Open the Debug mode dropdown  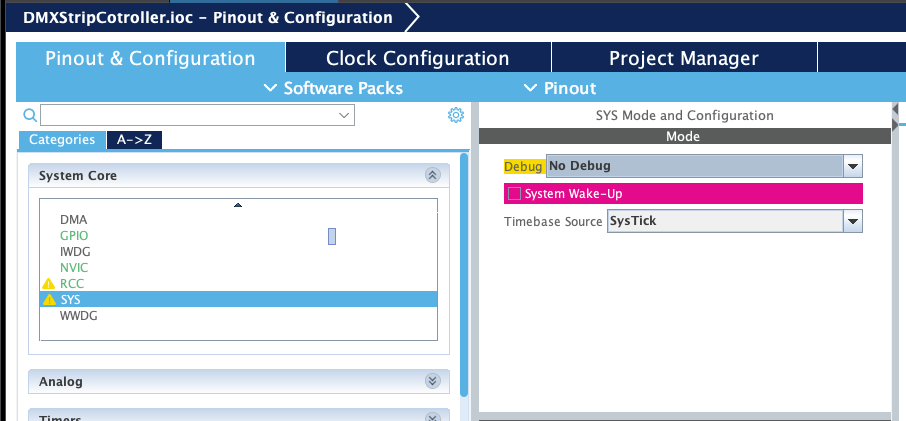point(852,166)
